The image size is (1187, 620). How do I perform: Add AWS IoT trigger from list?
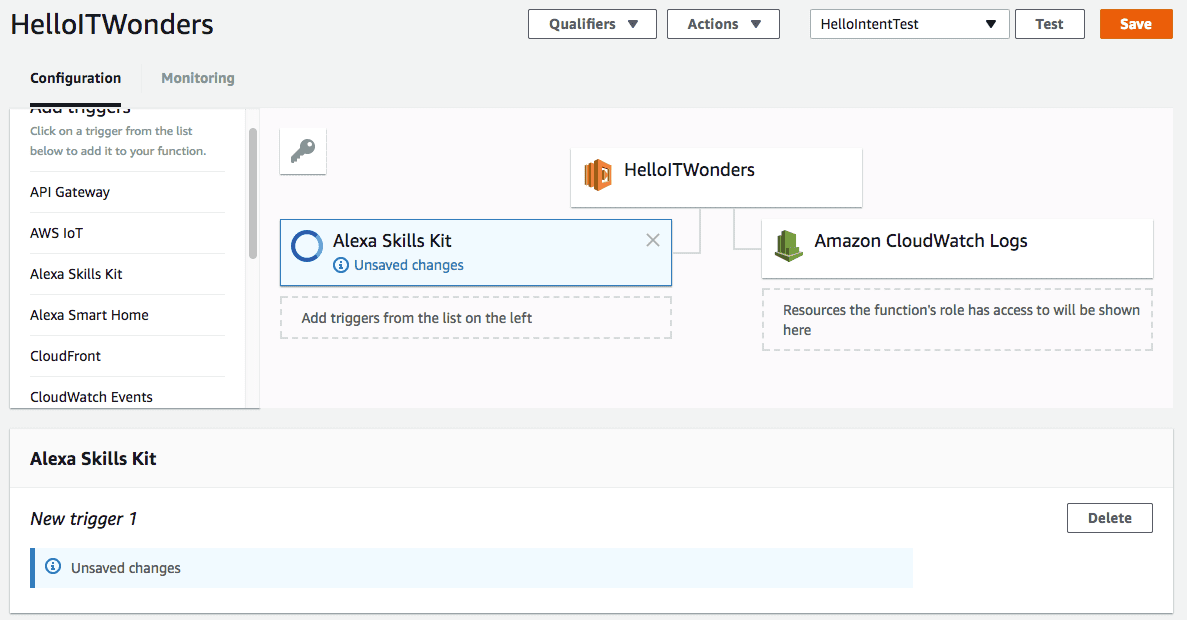[x=57, y=233]
